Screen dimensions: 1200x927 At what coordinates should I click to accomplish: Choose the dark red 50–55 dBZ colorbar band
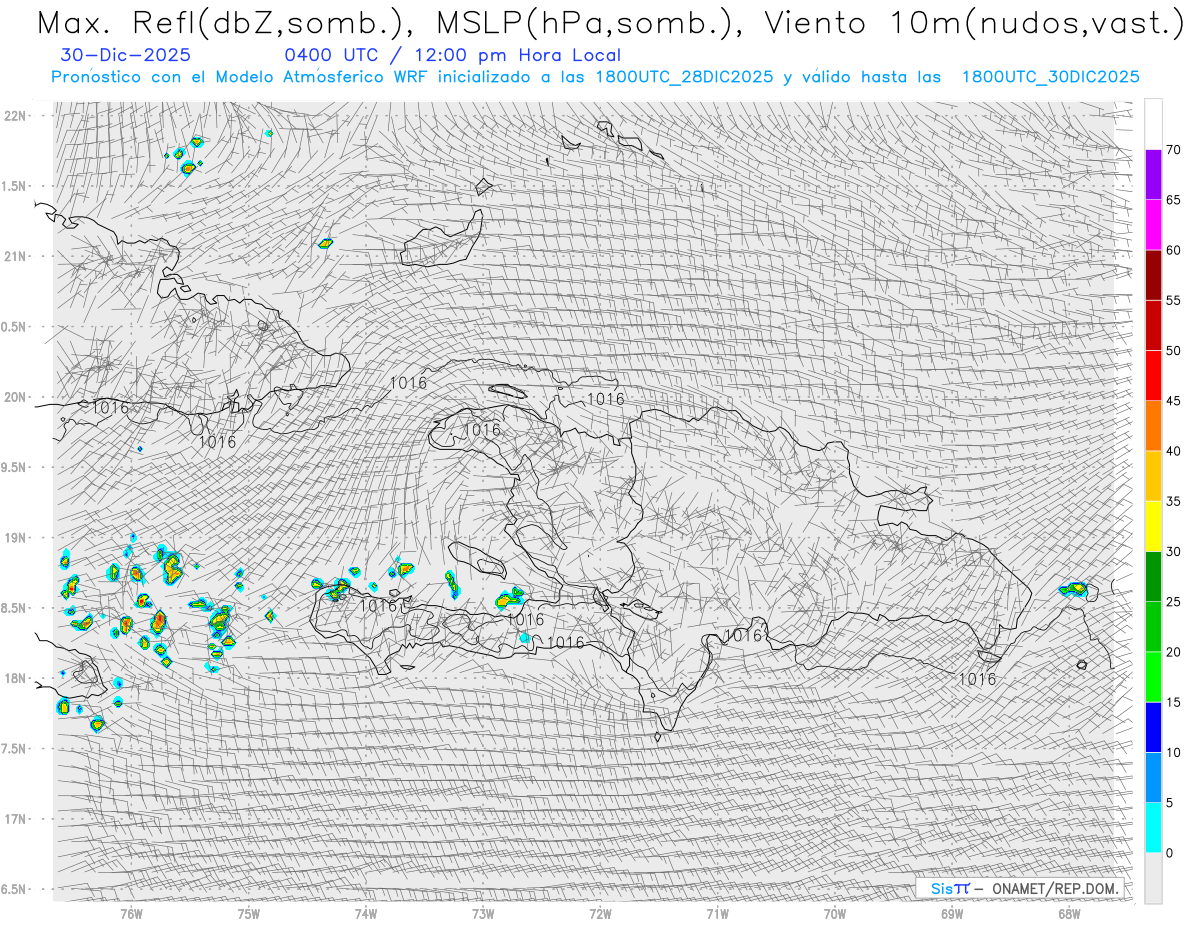tap(1153, 325)
